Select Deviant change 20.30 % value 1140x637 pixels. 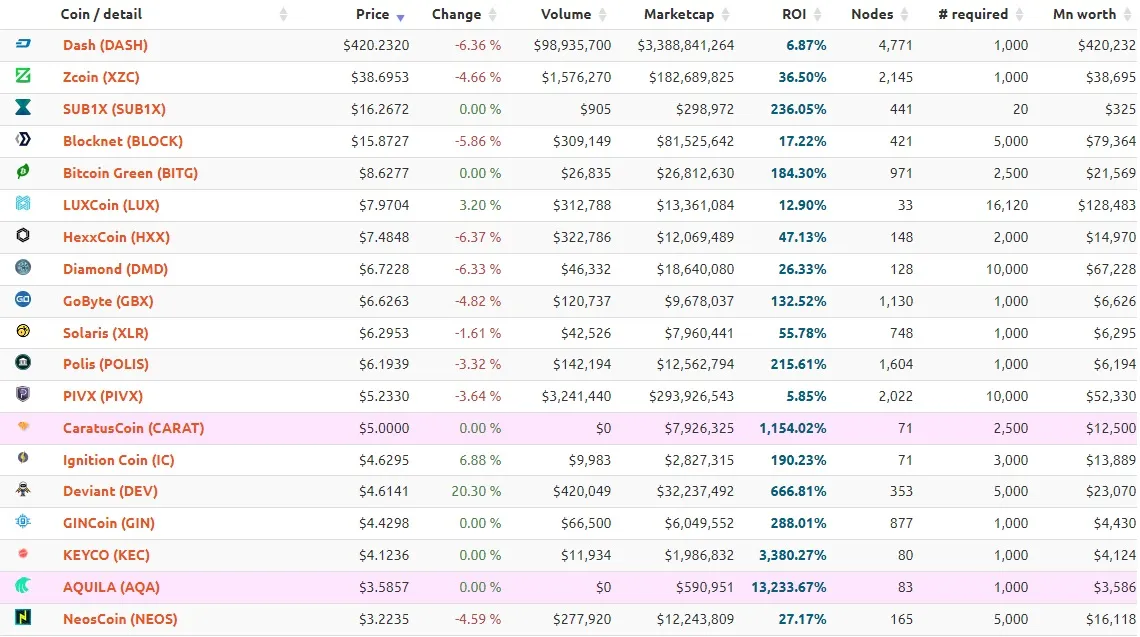pos(476,492)
